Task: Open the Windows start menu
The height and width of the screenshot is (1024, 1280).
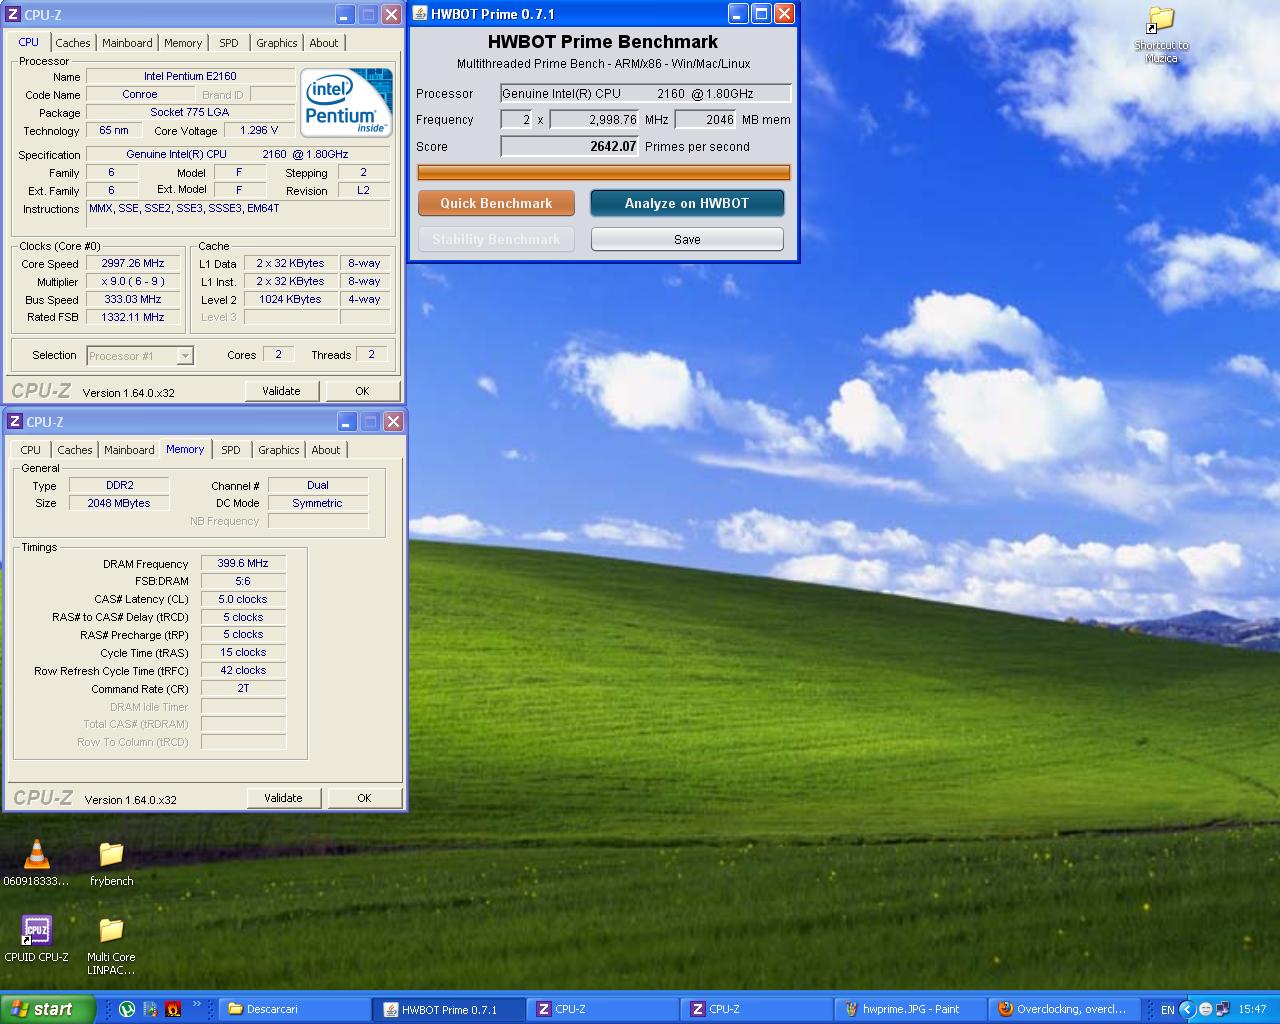Action: click(47, 1009)
